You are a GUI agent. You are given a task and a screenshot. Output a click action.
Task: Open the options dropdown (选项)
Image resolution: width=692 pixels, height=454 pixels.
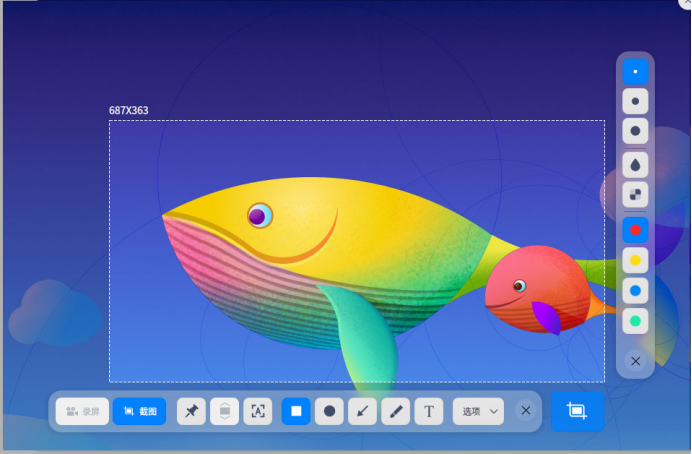tap(478, 411)
